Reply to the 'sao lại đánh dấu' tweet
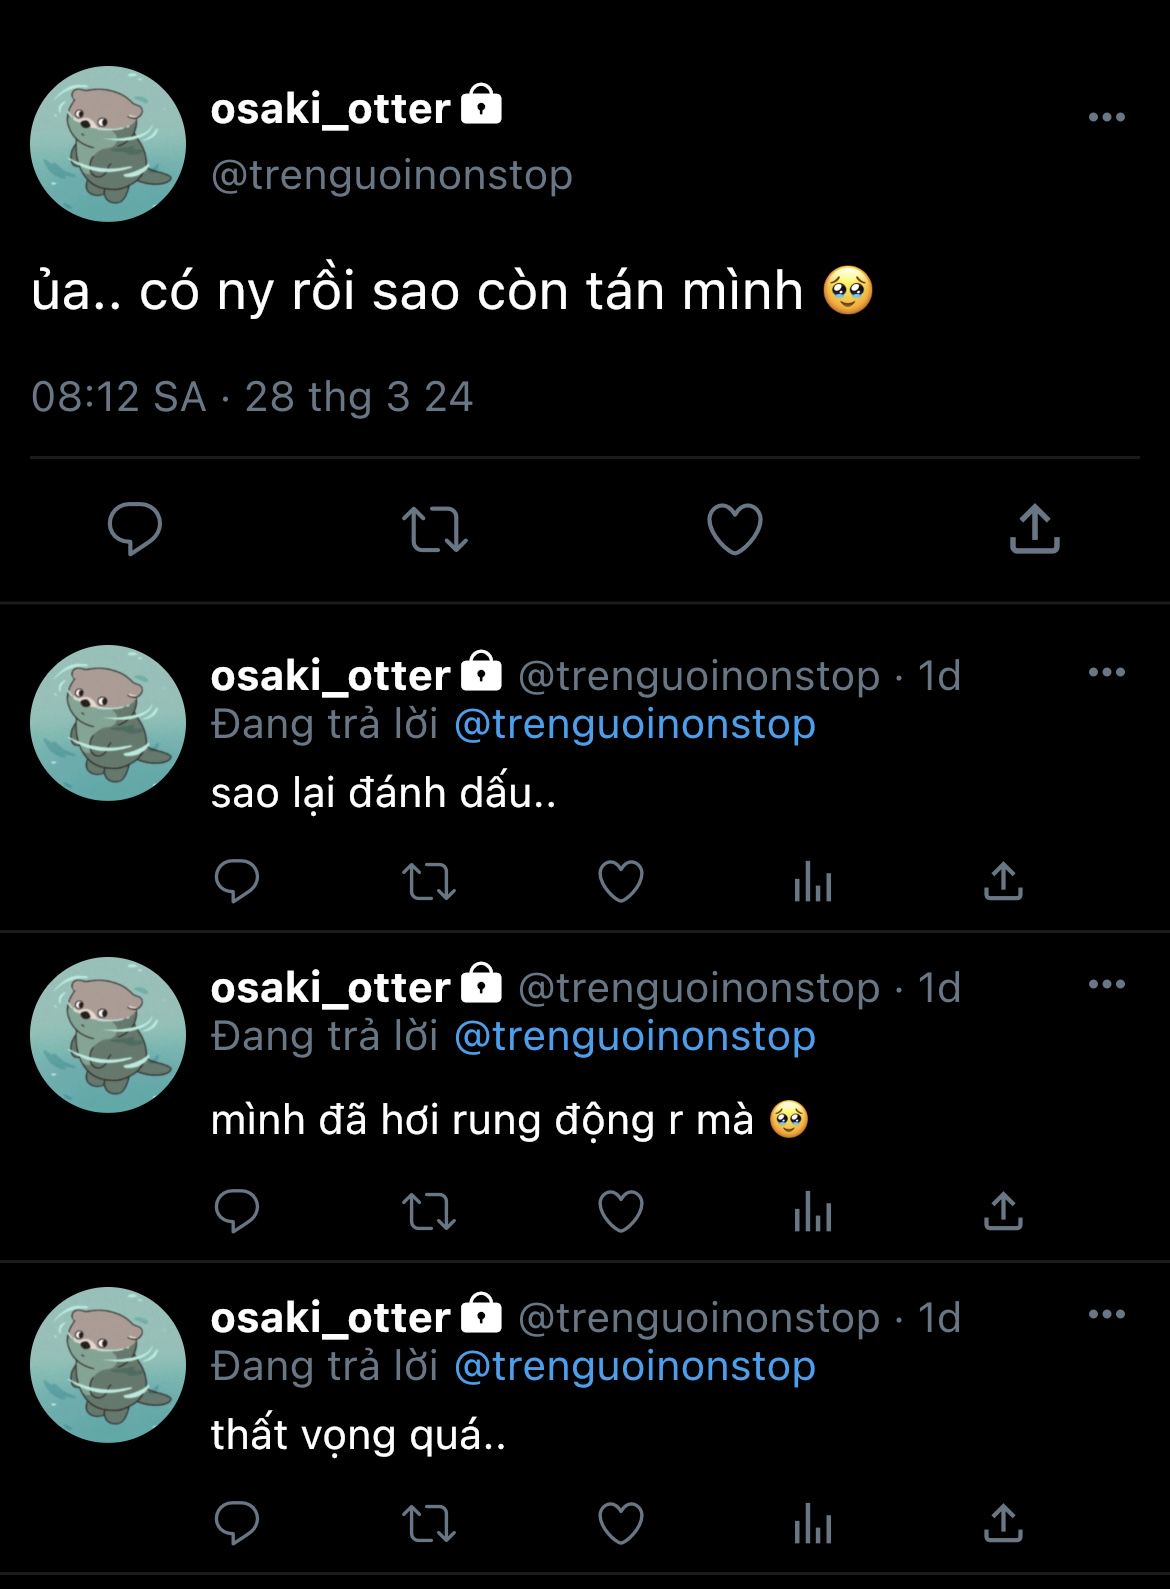 (237, 881)
